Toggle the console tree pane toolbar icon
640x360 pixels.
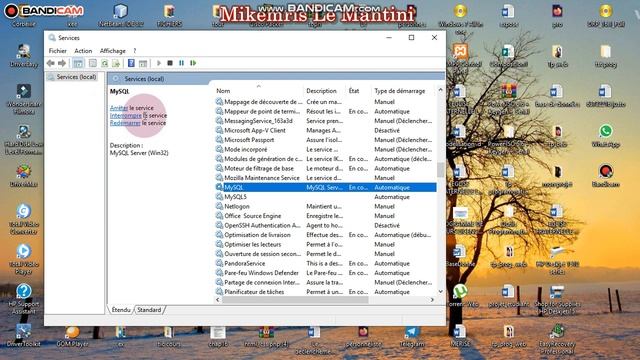(x=78, y=63)
